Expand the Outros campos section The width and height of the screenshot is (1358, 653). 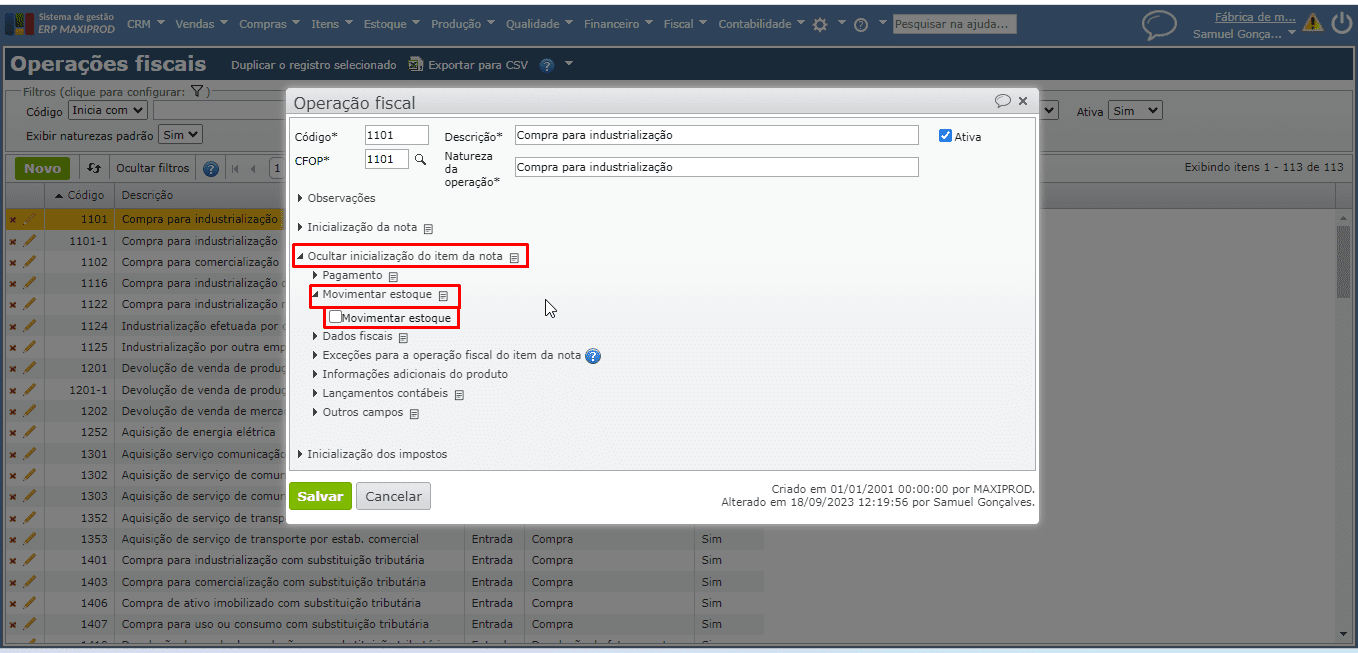pyautogui.click(x=358, y=412)
